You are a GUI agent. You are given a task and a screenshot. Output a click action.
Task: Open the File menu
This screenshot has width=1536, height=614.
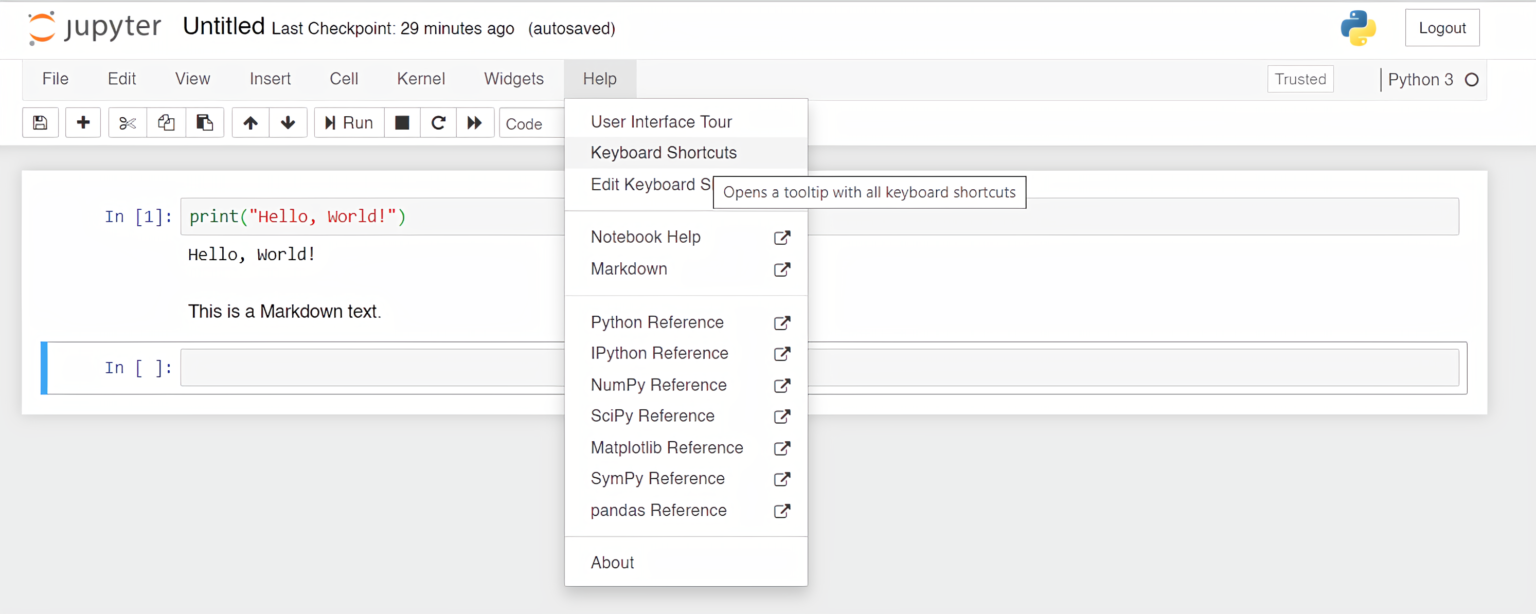pos(55,79)
